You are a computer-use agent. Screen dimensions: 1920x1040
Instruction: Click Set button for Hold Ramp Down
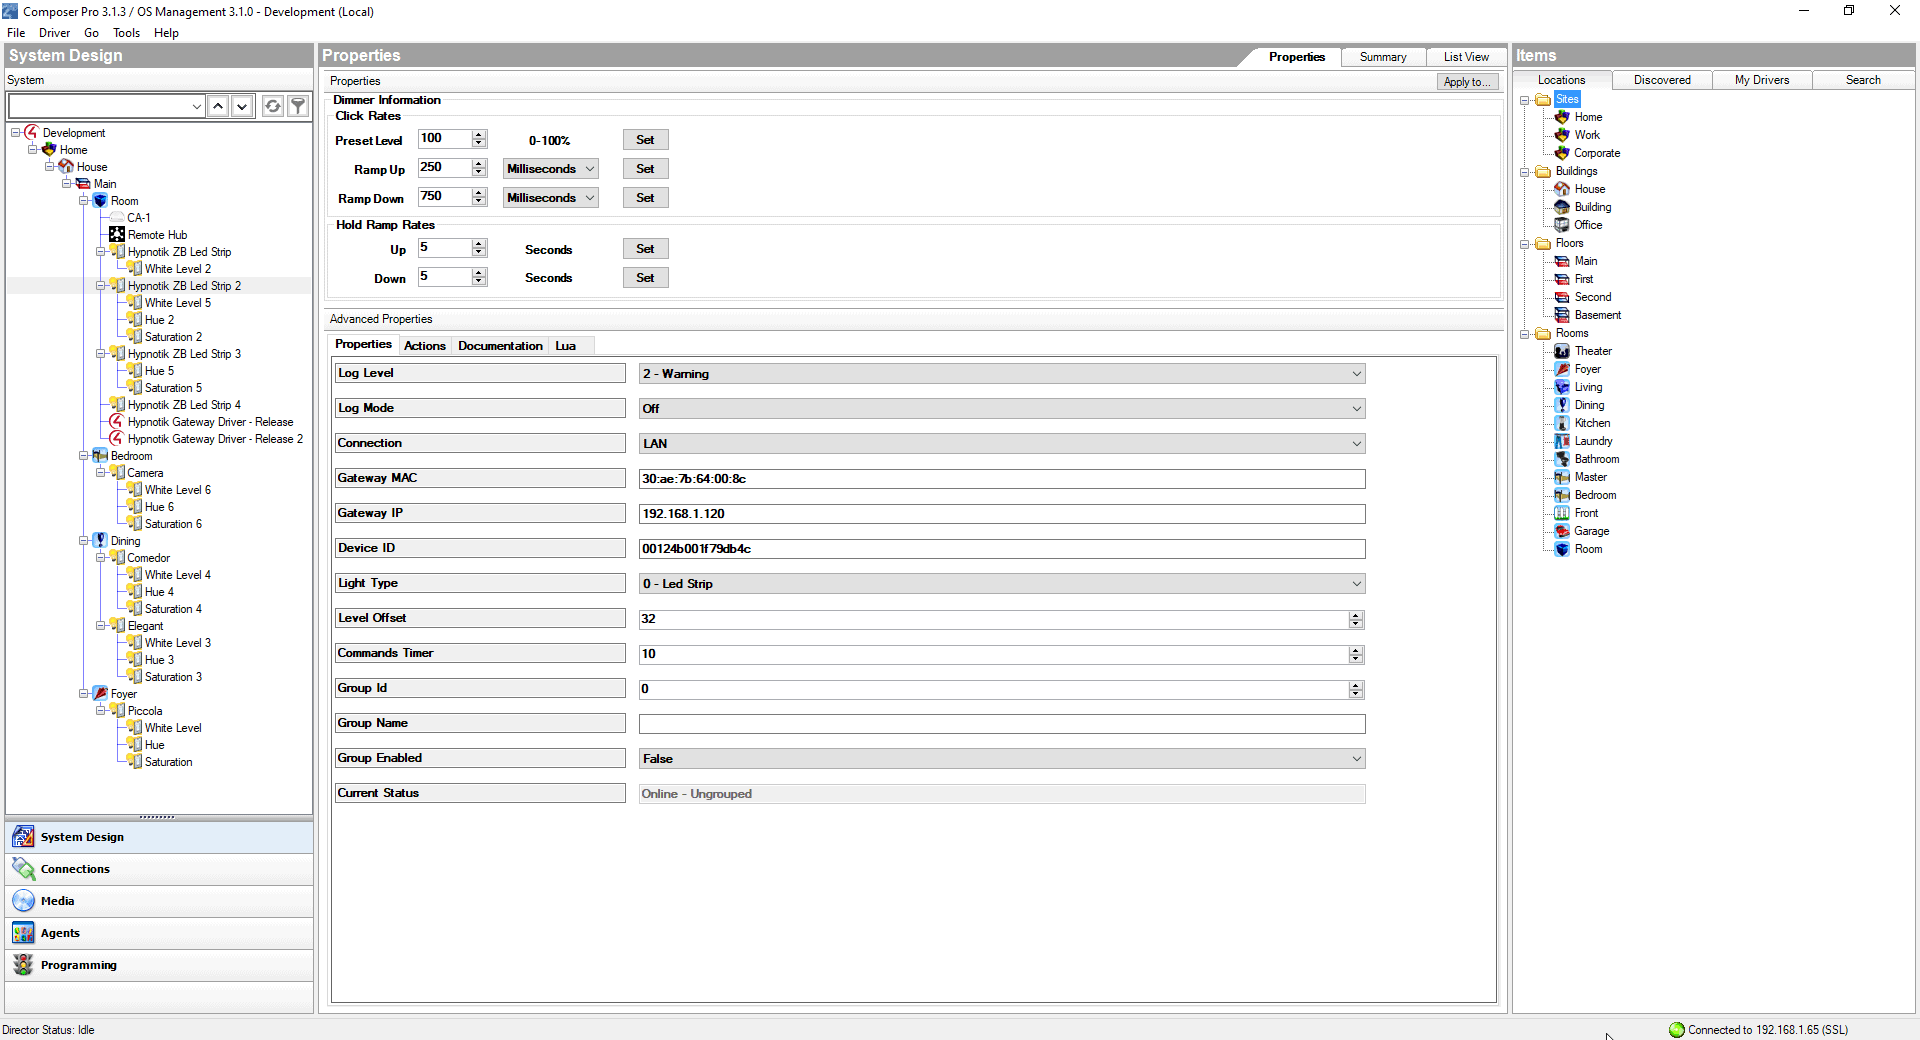(x=645, y=278)
